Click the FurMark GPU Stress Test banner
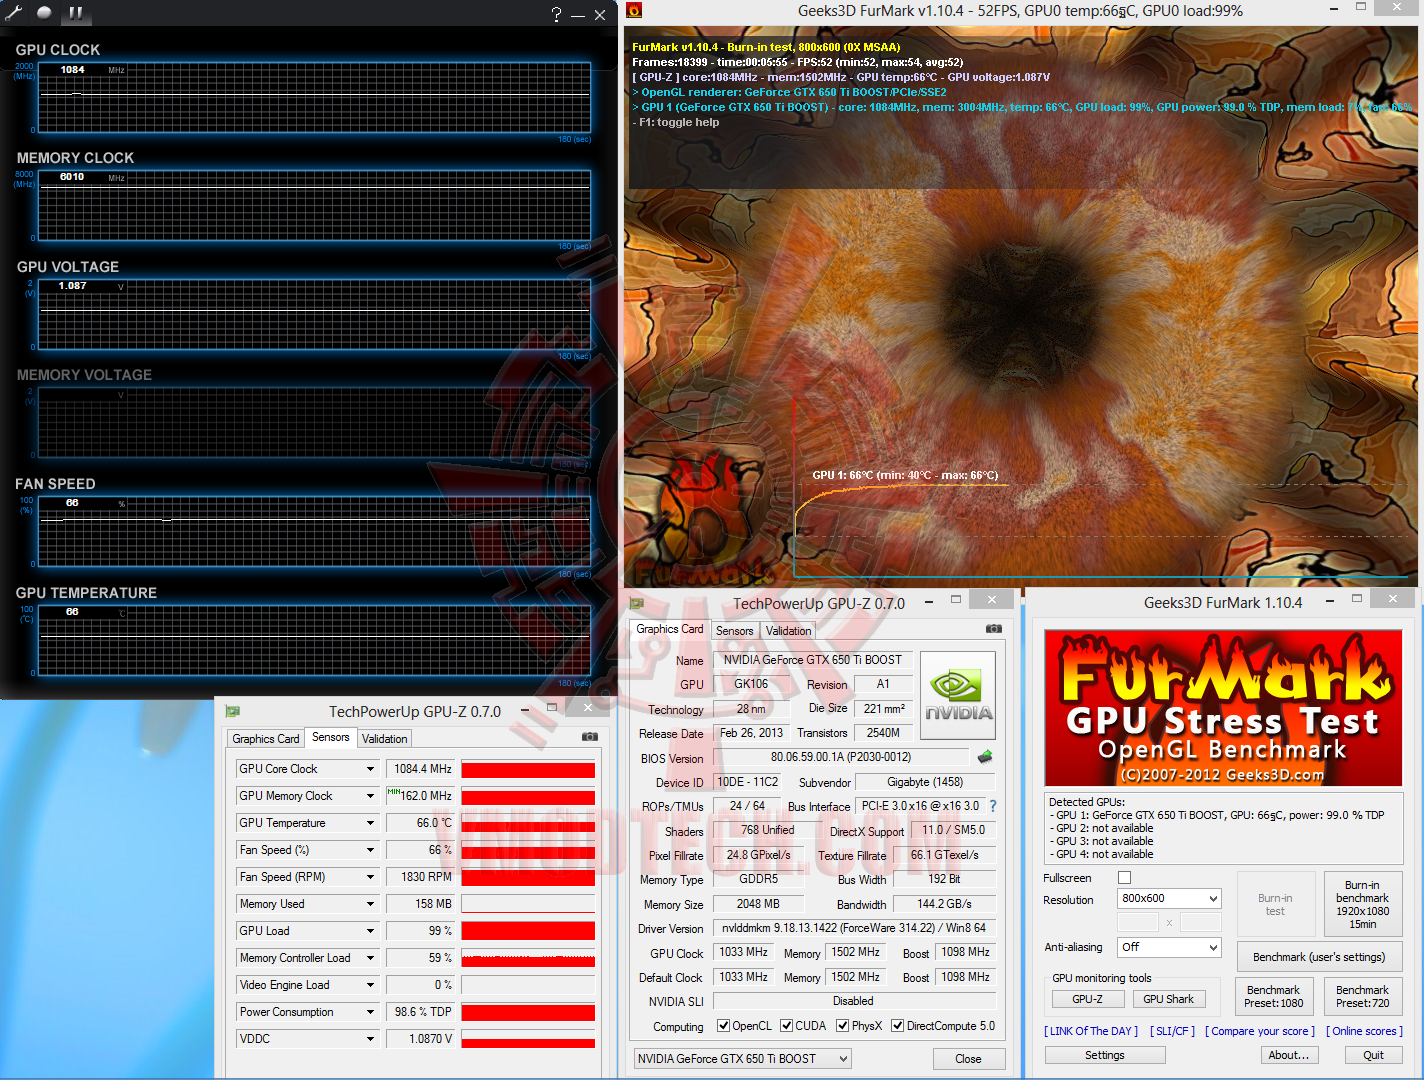Screen dimensions: 1424x1080 point(1223,708)
